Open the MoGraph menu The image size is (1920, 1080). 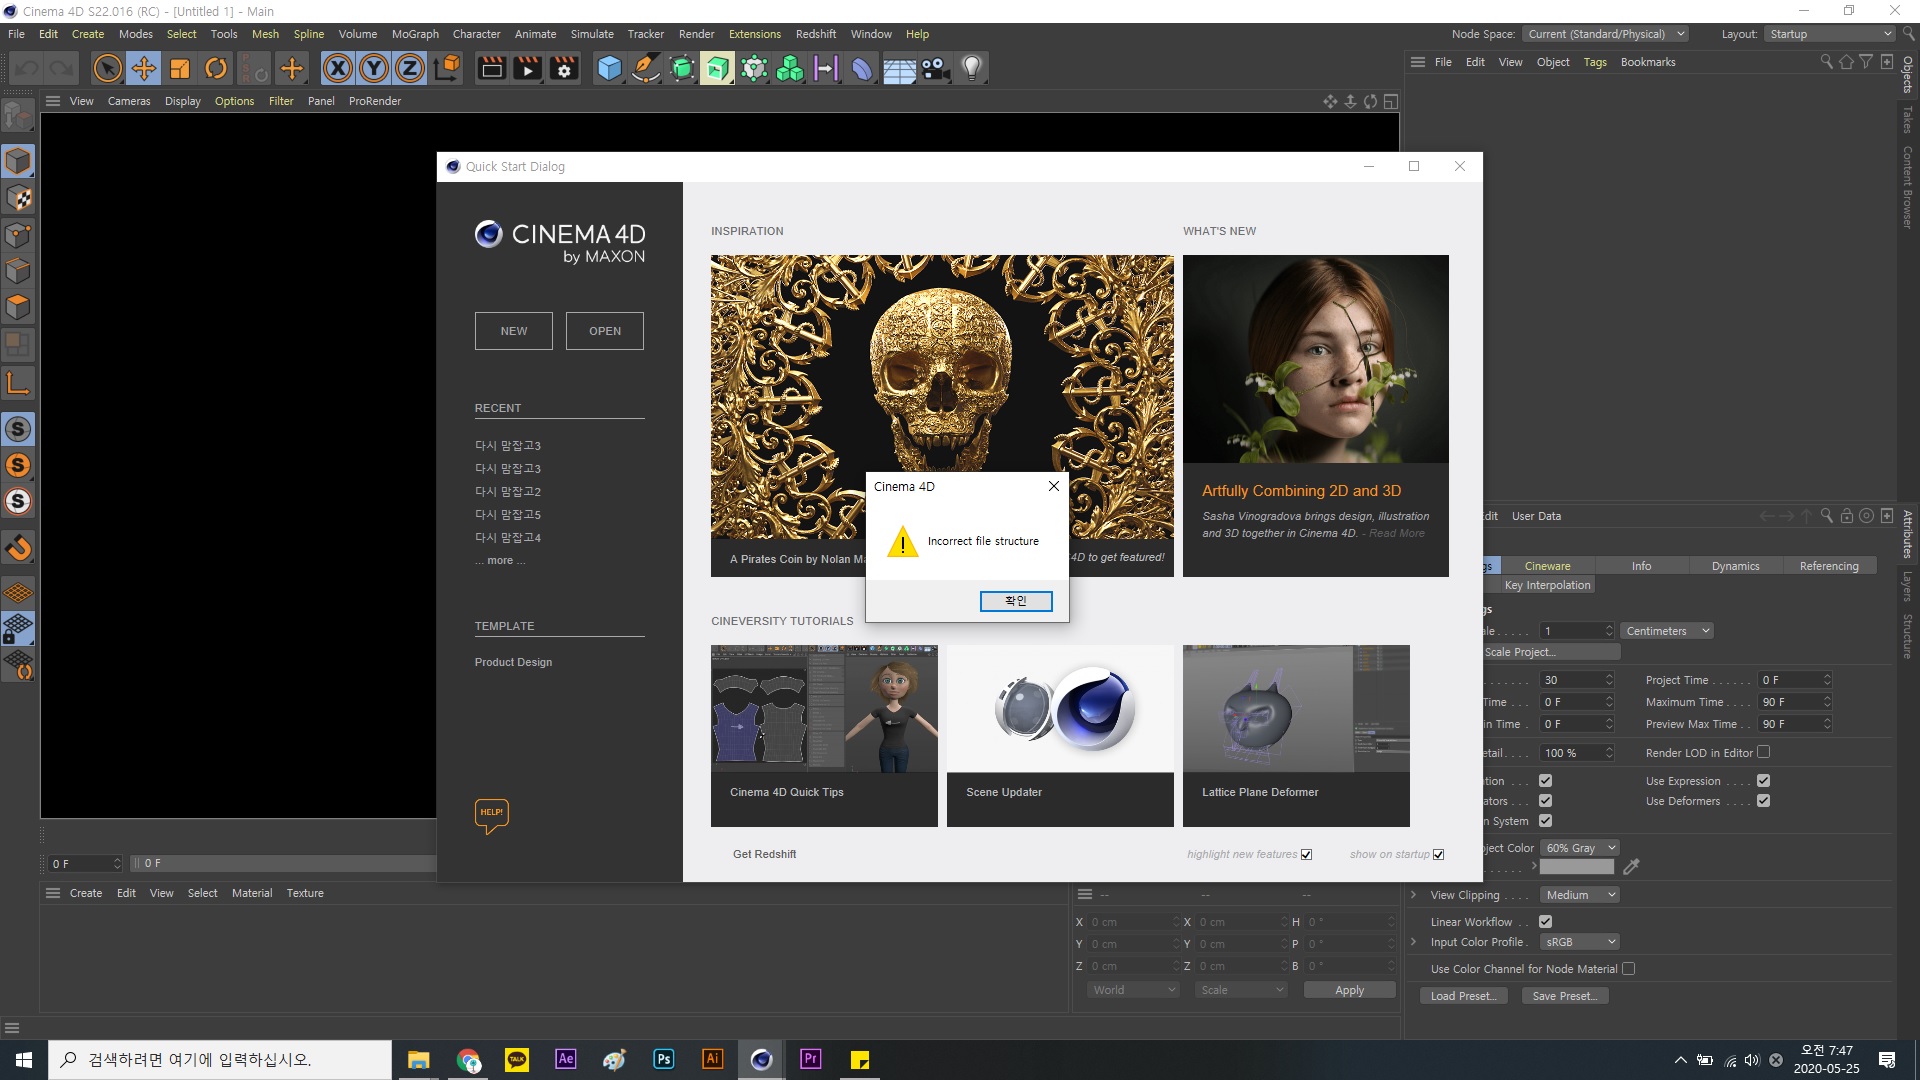(x=415, y=34)
